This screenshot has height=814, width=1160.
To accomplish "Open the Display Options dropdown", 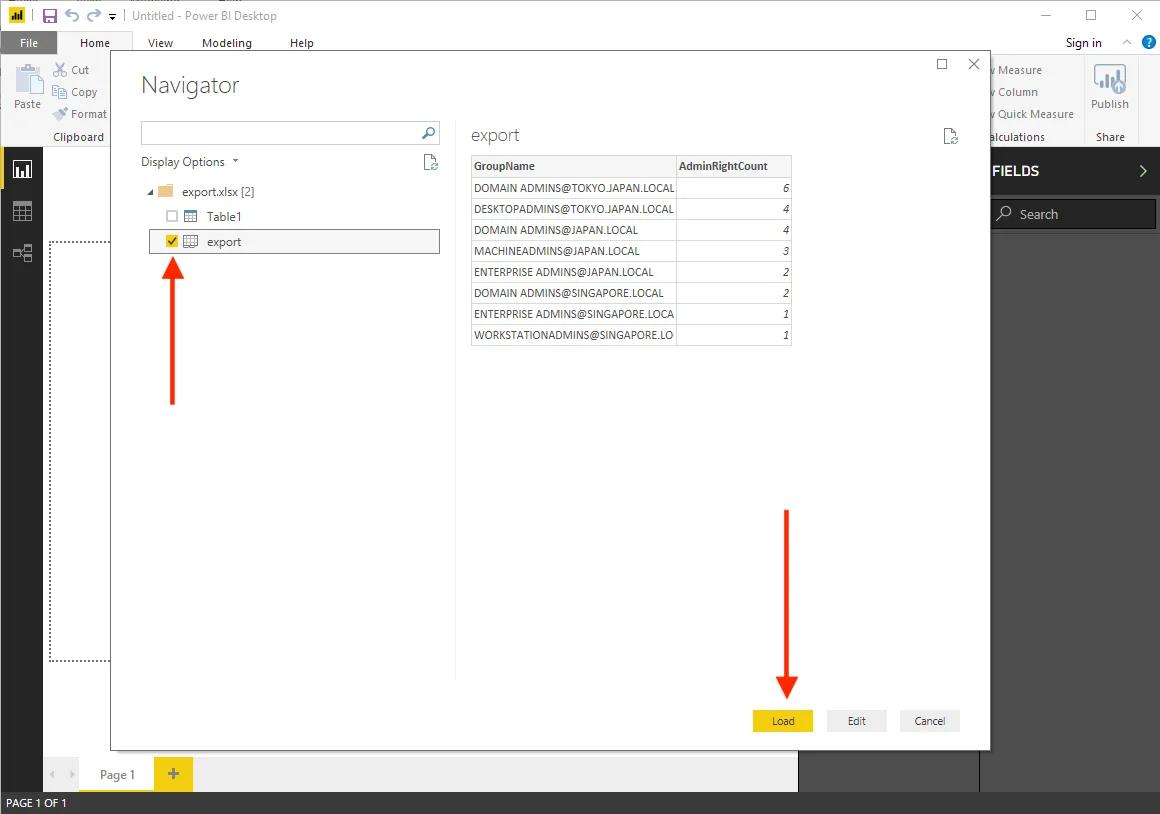I will click(190, 161).
